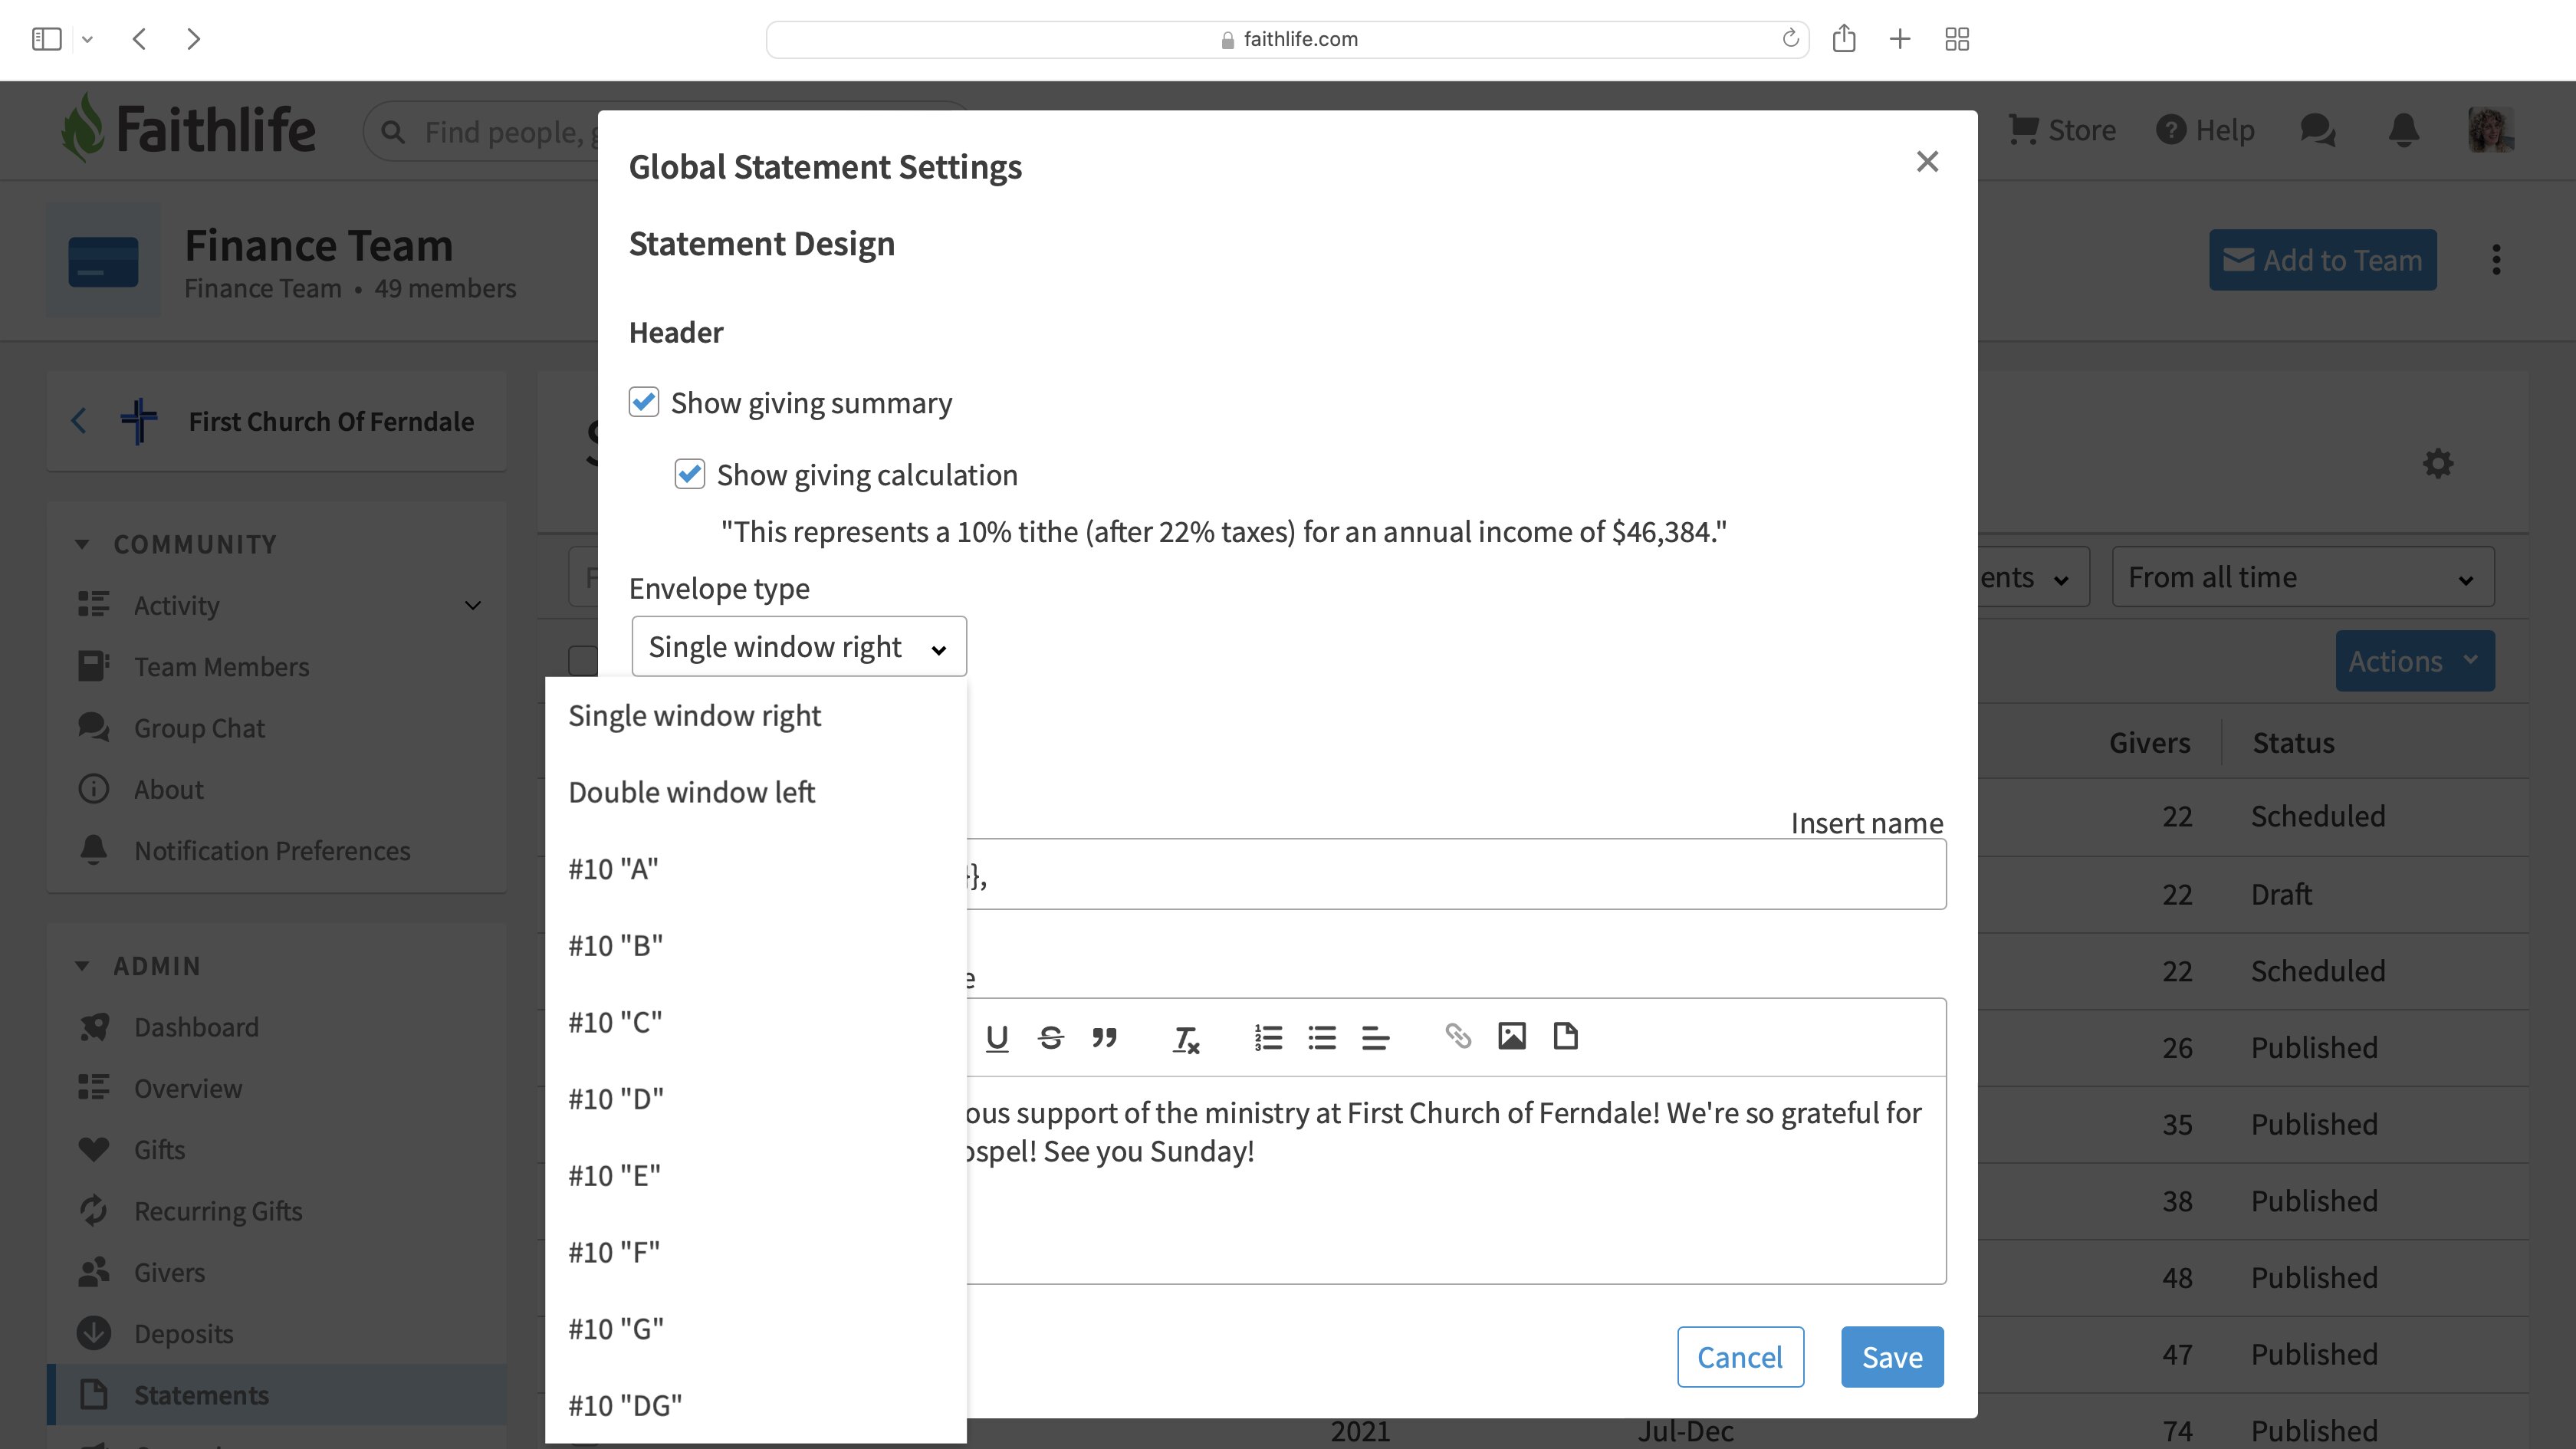Show Safari tab overview

[1957, 39]
